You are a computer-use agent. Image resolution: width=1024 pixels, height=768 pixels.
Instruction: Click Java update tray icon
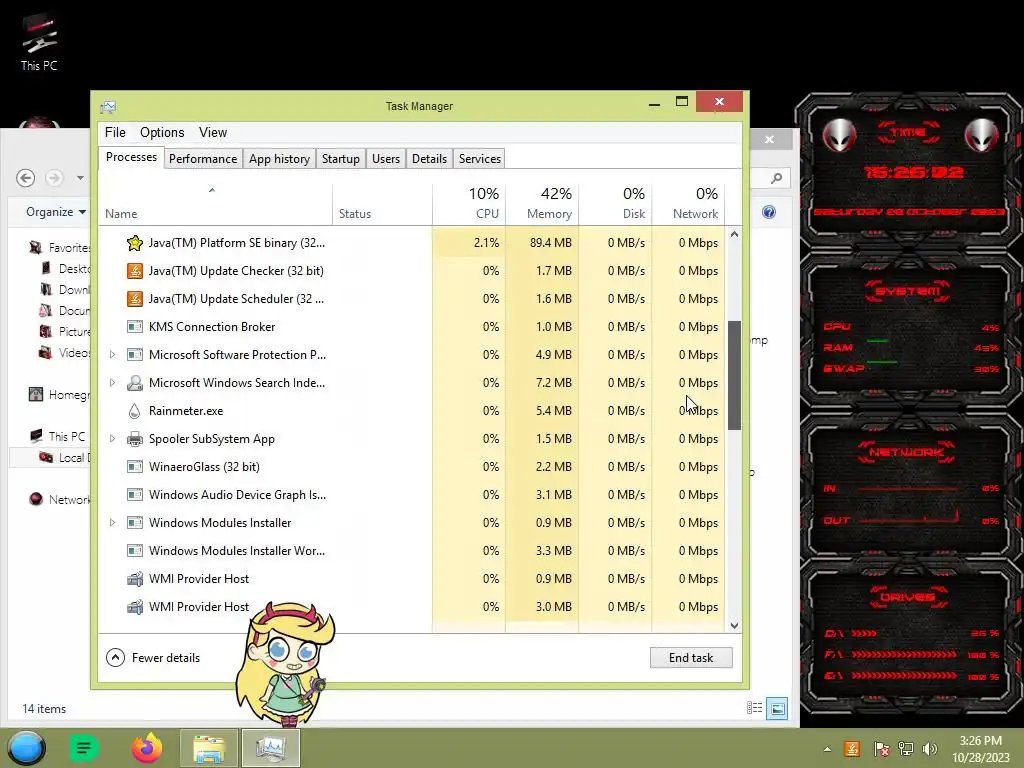[x=852, y=749]
